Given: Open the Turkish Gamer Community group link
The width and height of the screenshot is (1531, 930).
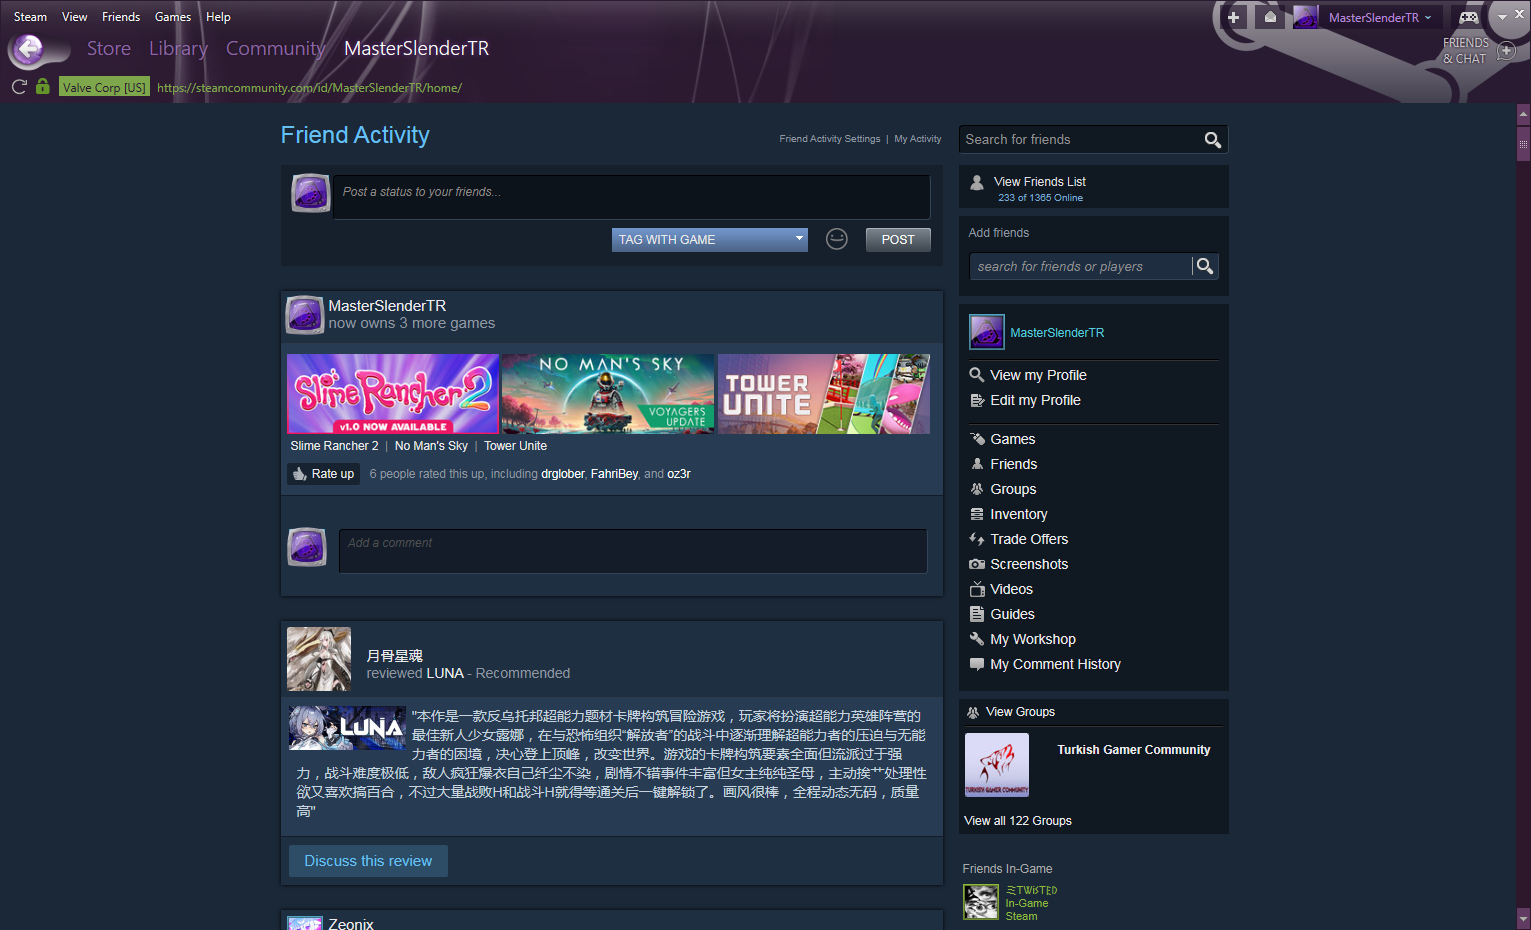Looking at the screenshot, I should coord(1134,750).
